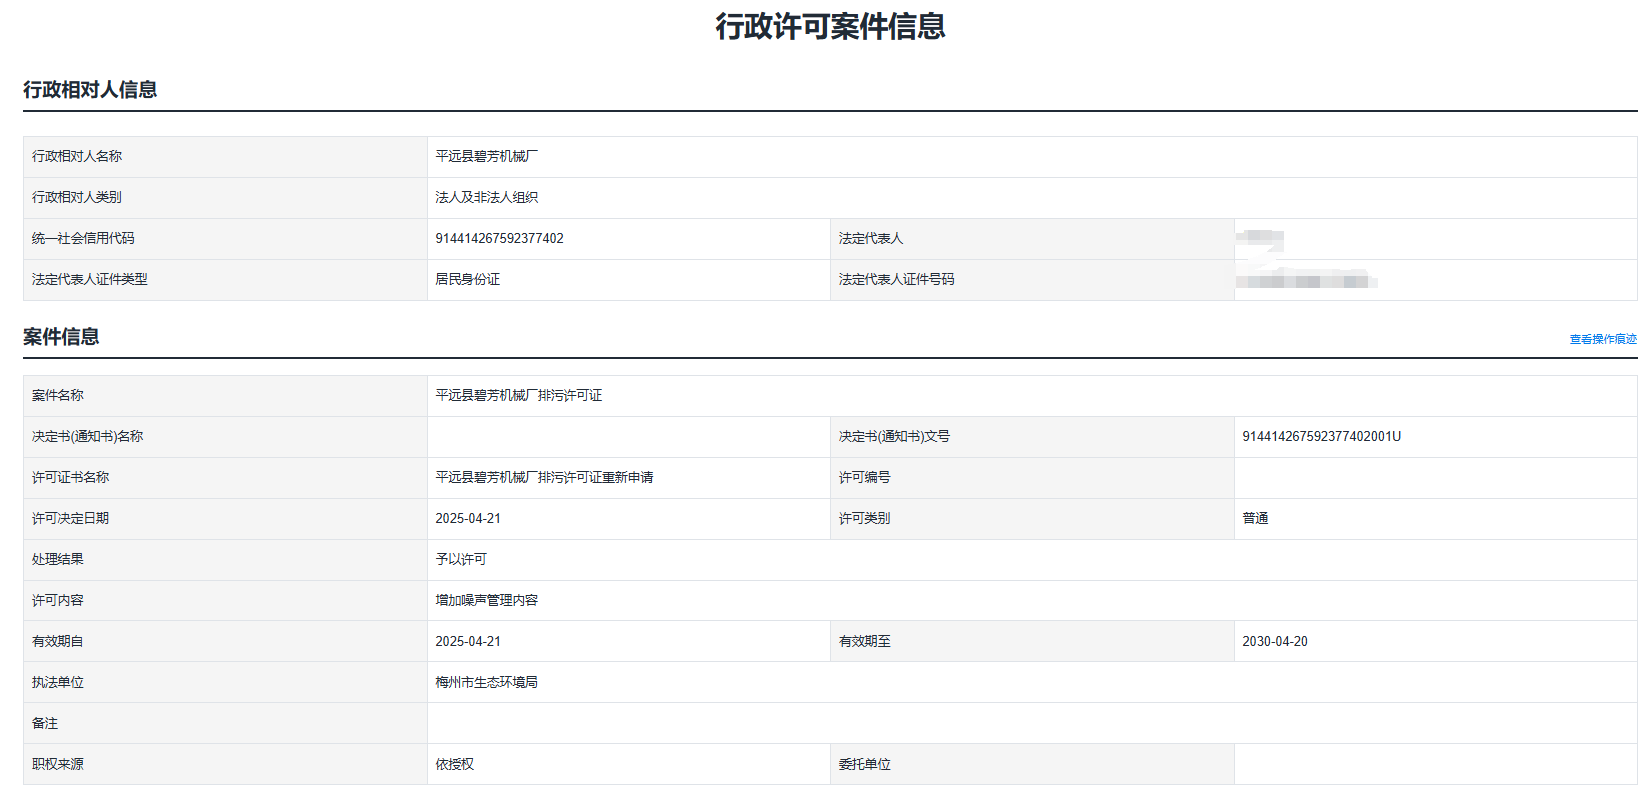Viewport: 1648px width, 791px height.
Task: Click the 案件名称 value 平远县碧芳机械厂排污许可证
Action: (x=518, y=396)
